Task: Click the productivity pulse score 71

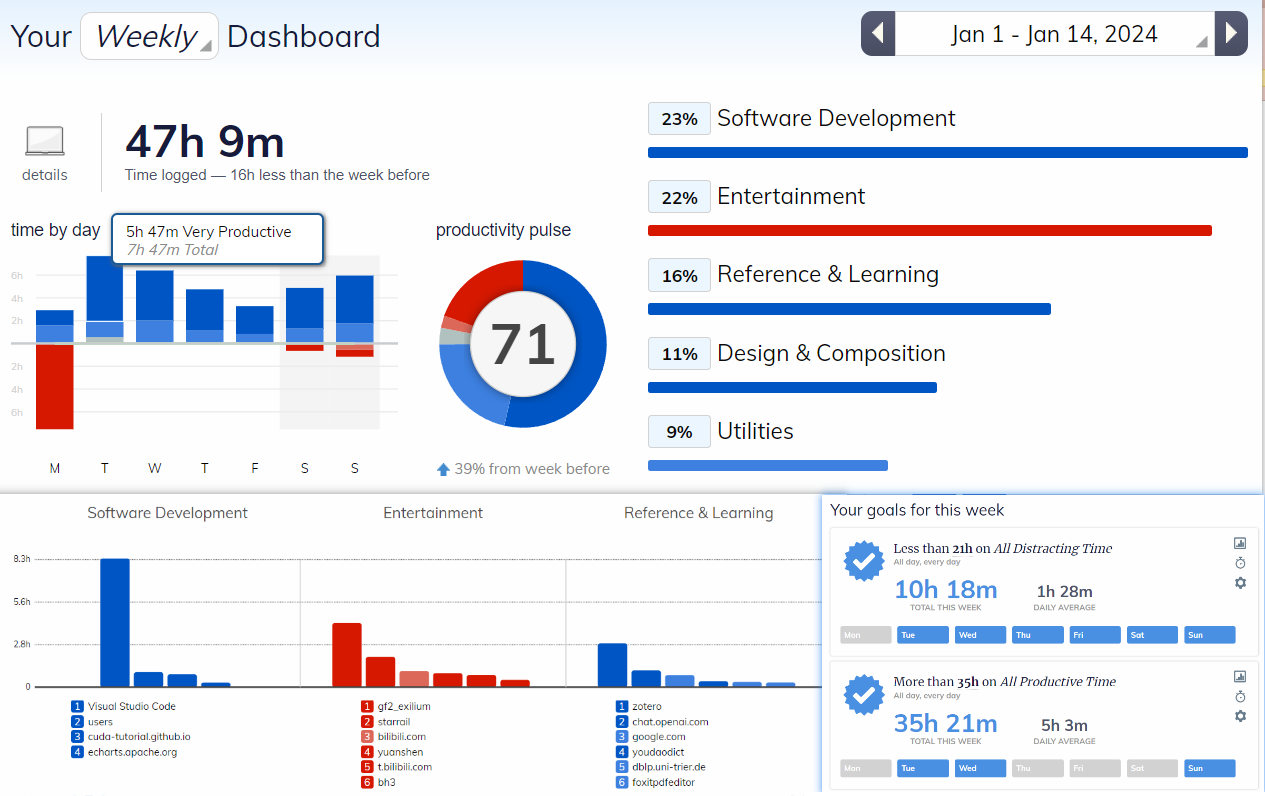Action: (x=523, y=344)
